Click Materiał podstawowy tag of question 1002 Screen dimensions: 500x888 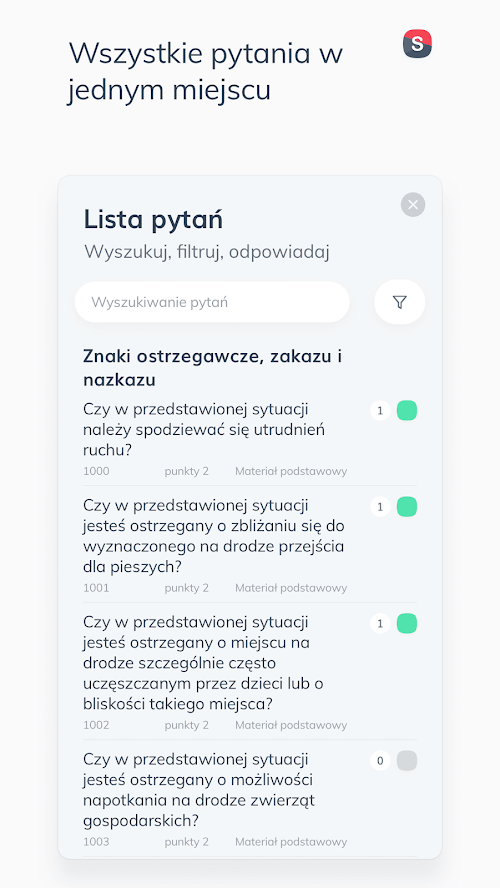291,725
